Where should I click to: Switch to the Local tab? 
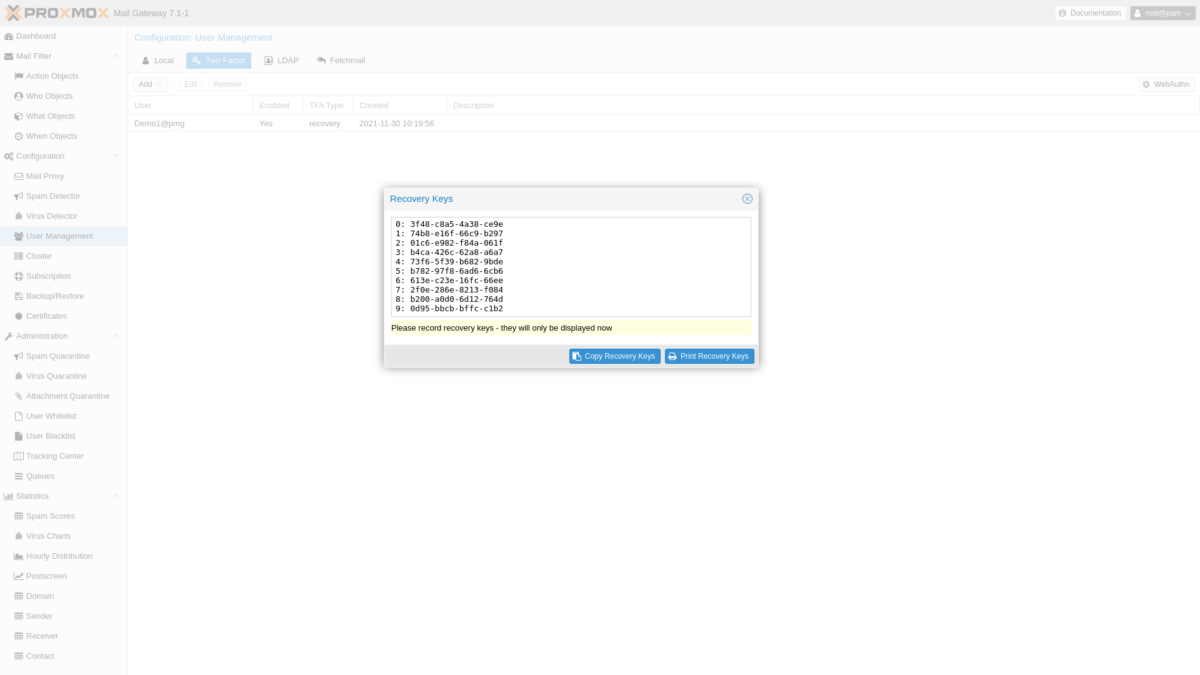point(158,60)
